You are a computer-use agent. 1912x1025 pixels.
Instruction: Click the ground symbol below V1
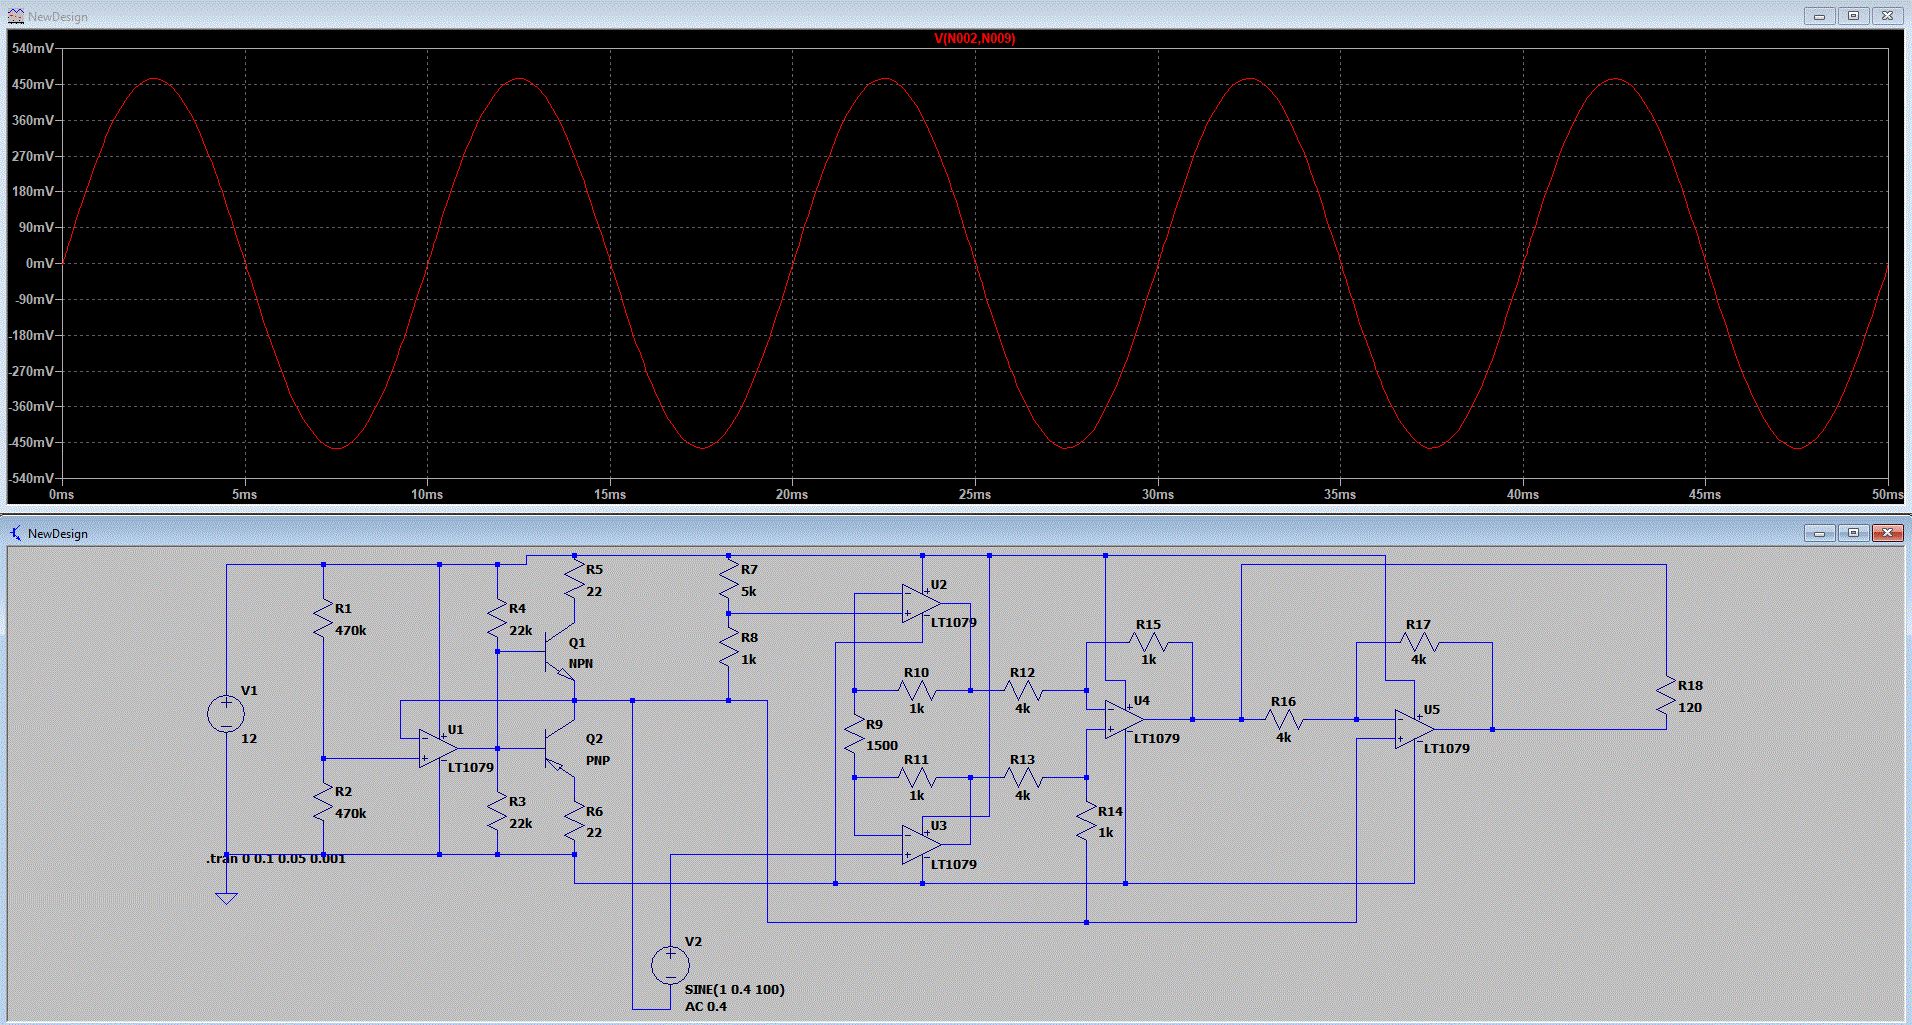coord(226,897)
